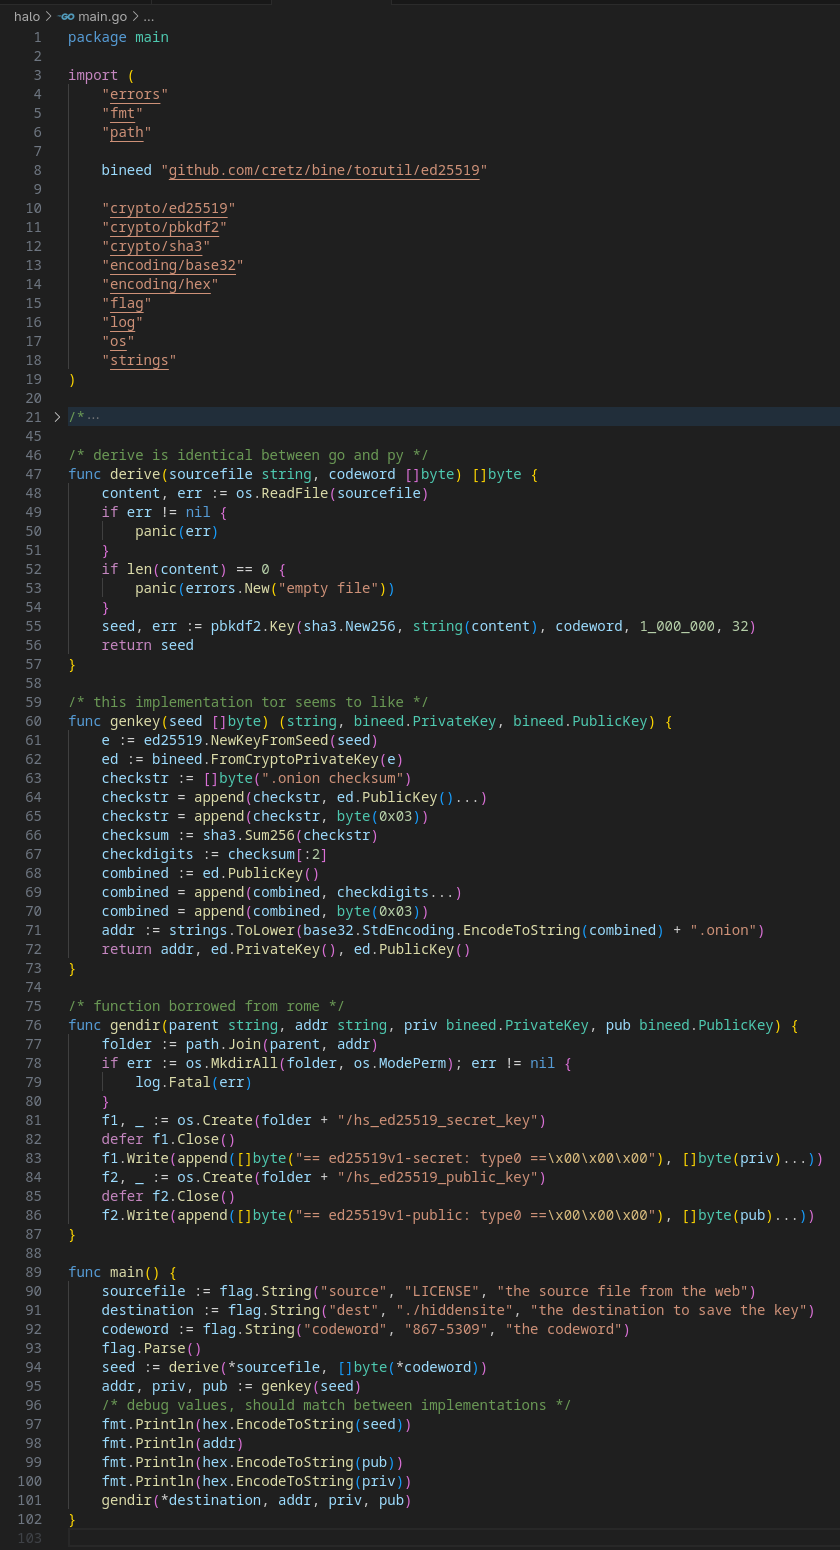
Task: Open the github.com/cretz/bine/torutil/ed25519 link
Action: click(324, 170)
